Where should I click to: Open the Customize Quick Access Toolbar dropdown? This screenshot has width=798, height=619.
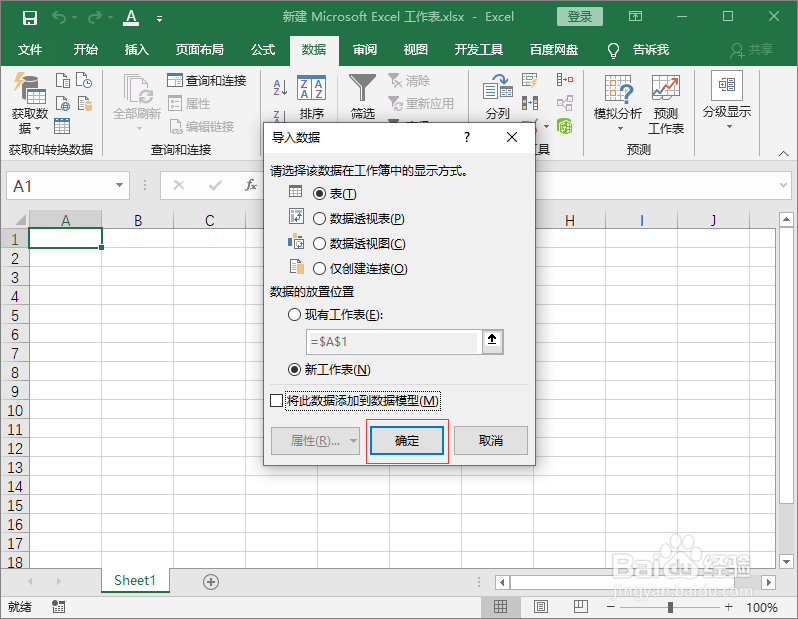(x=159, y=19)
